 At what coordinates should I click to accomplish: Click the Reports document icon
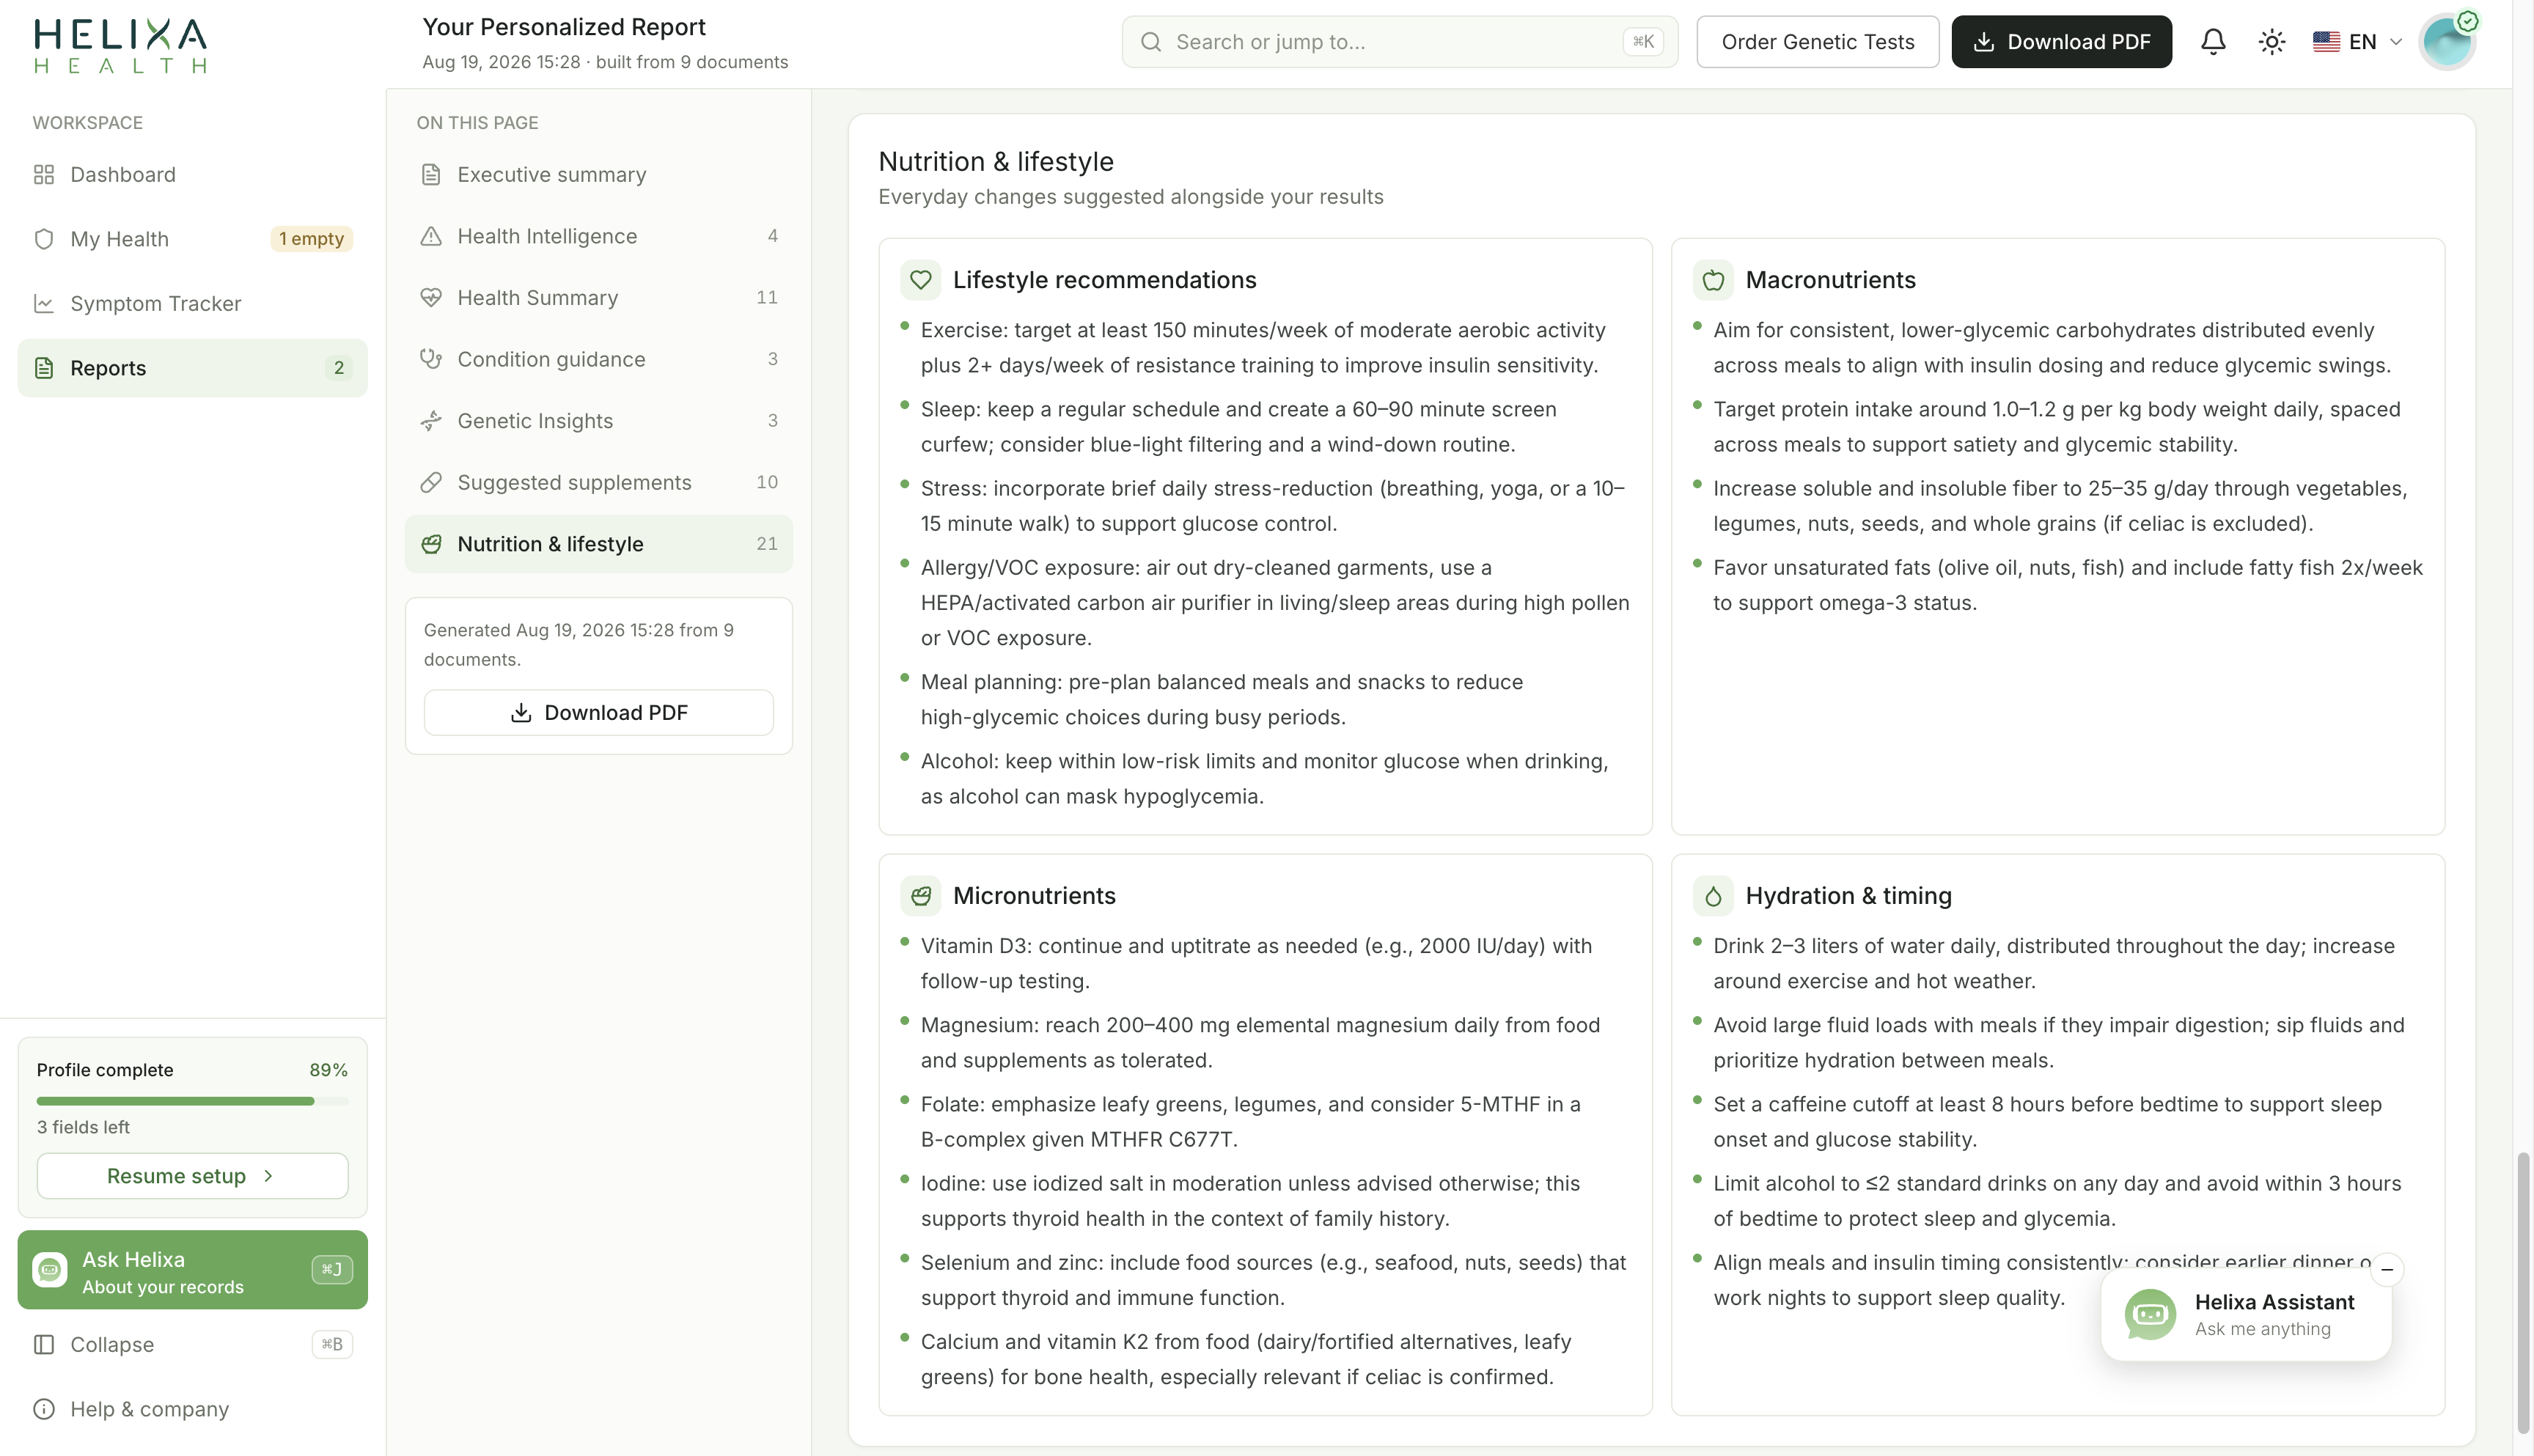click(44, 368)
